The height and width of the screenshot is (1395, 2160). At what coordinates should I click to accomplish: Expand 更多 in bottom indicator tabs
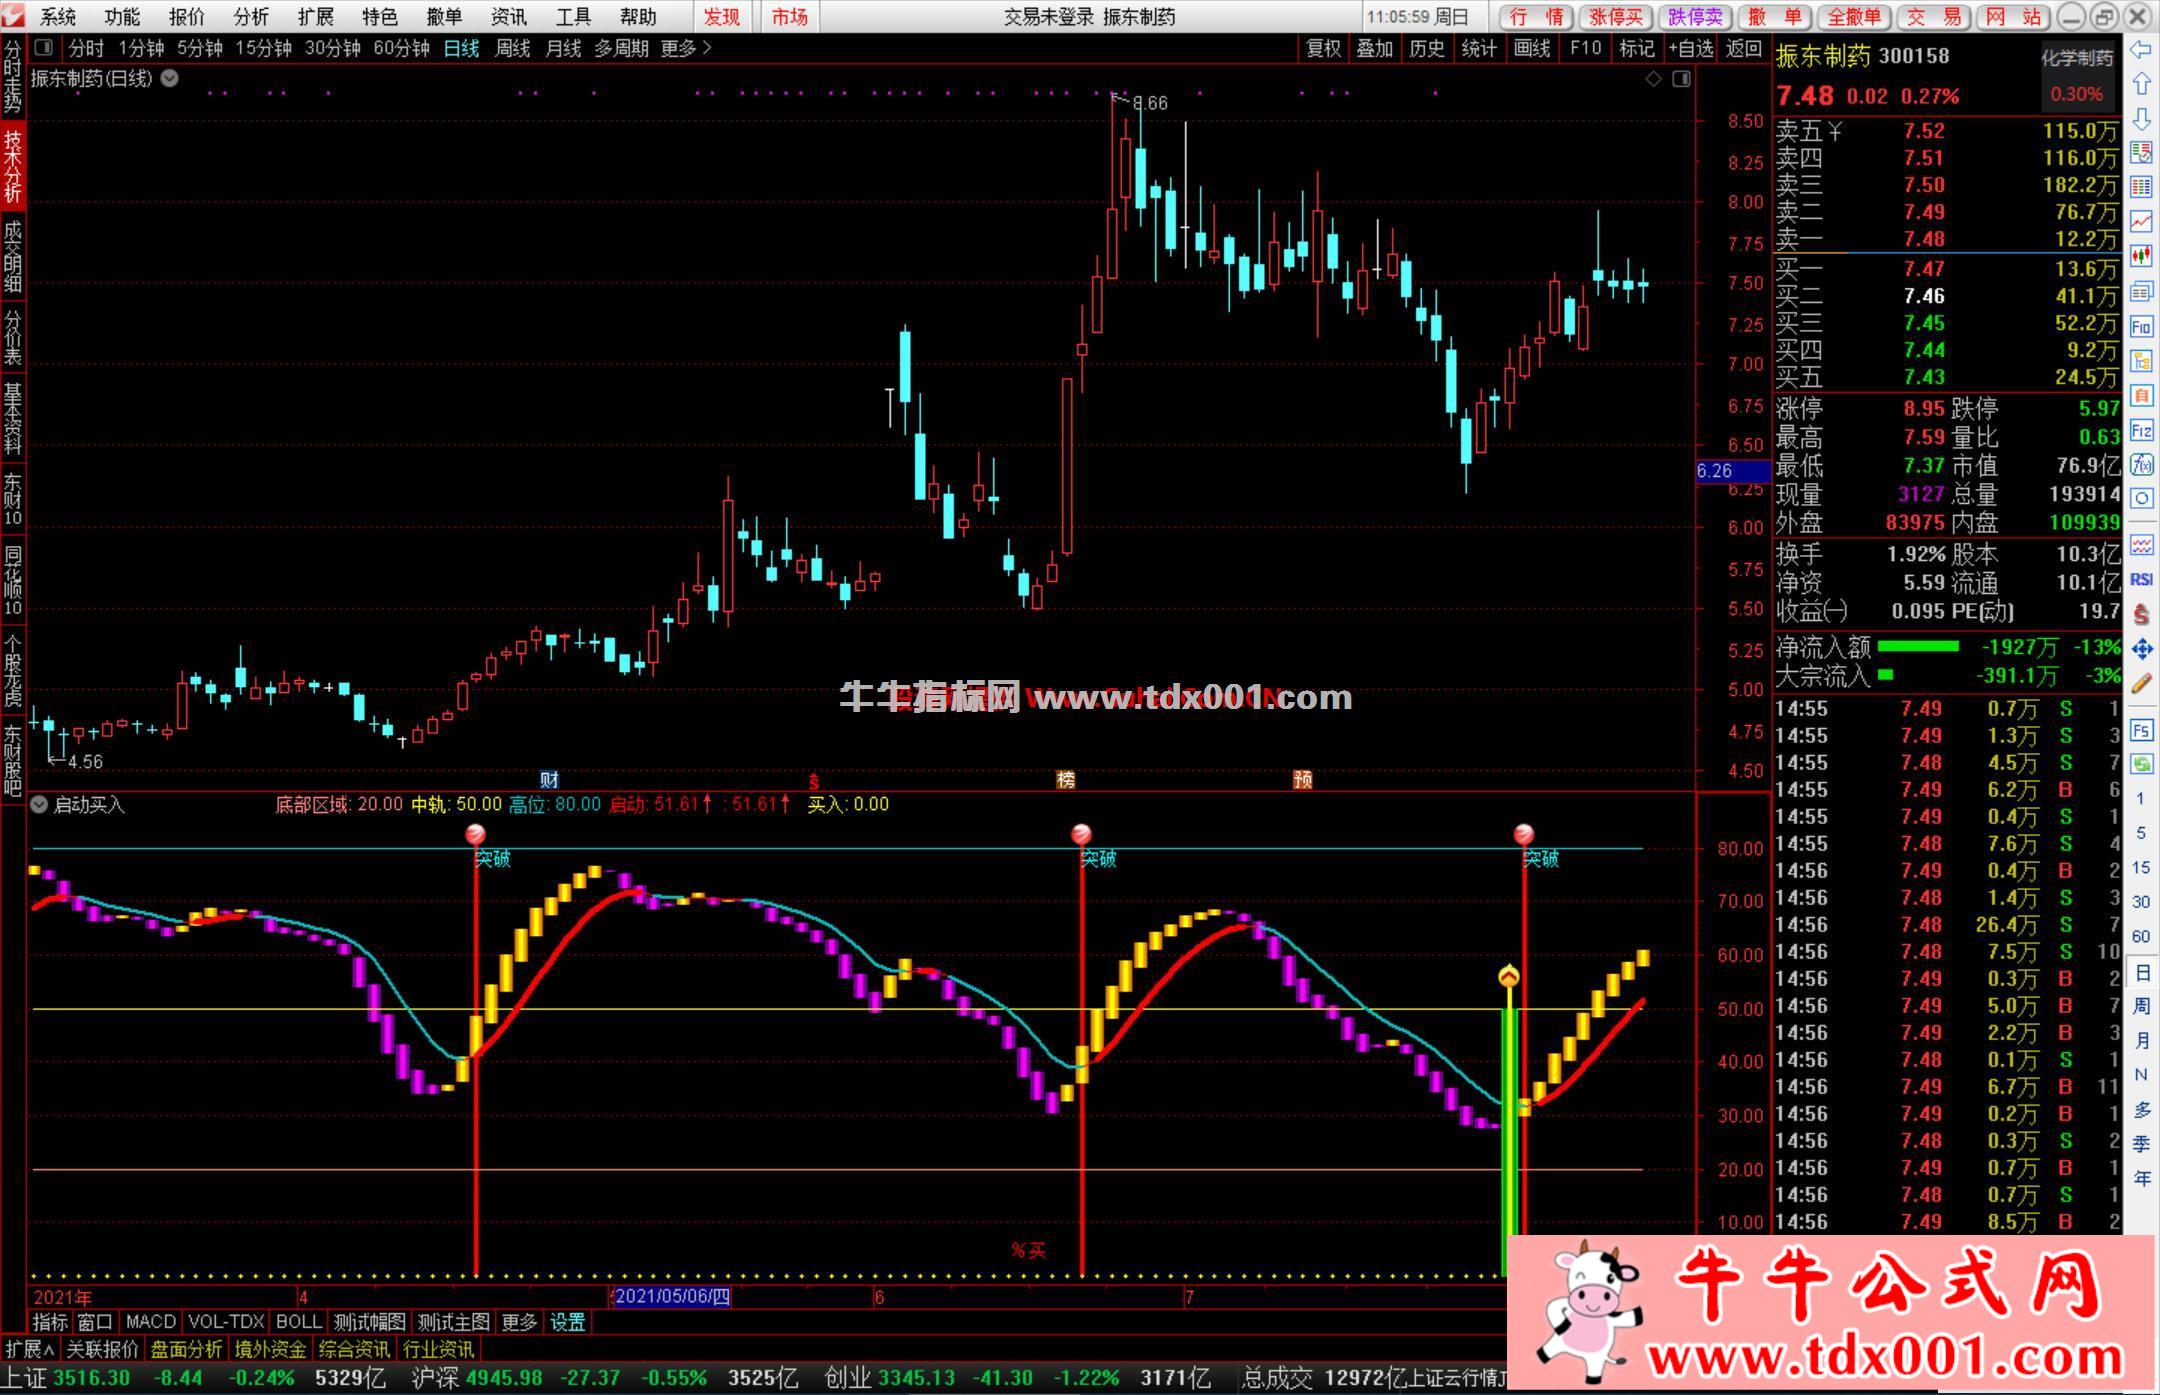[519, 1322]
